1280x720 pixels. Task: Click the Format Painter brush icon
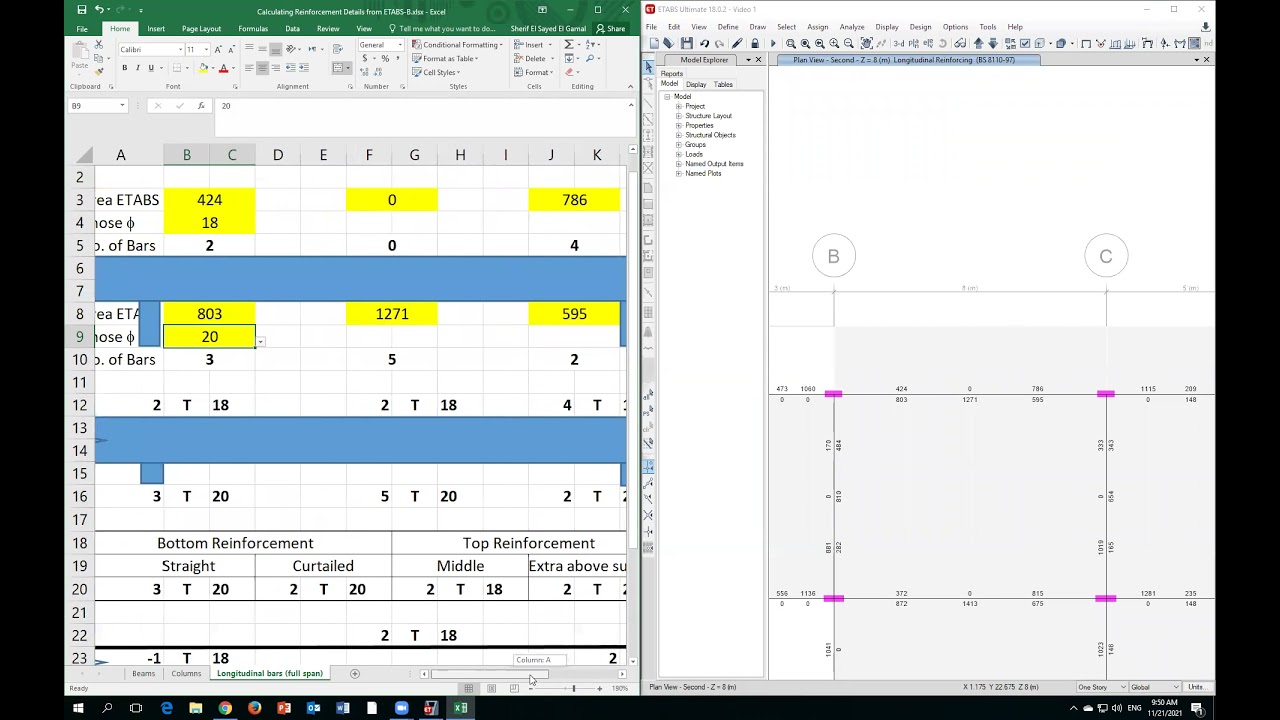99,72
